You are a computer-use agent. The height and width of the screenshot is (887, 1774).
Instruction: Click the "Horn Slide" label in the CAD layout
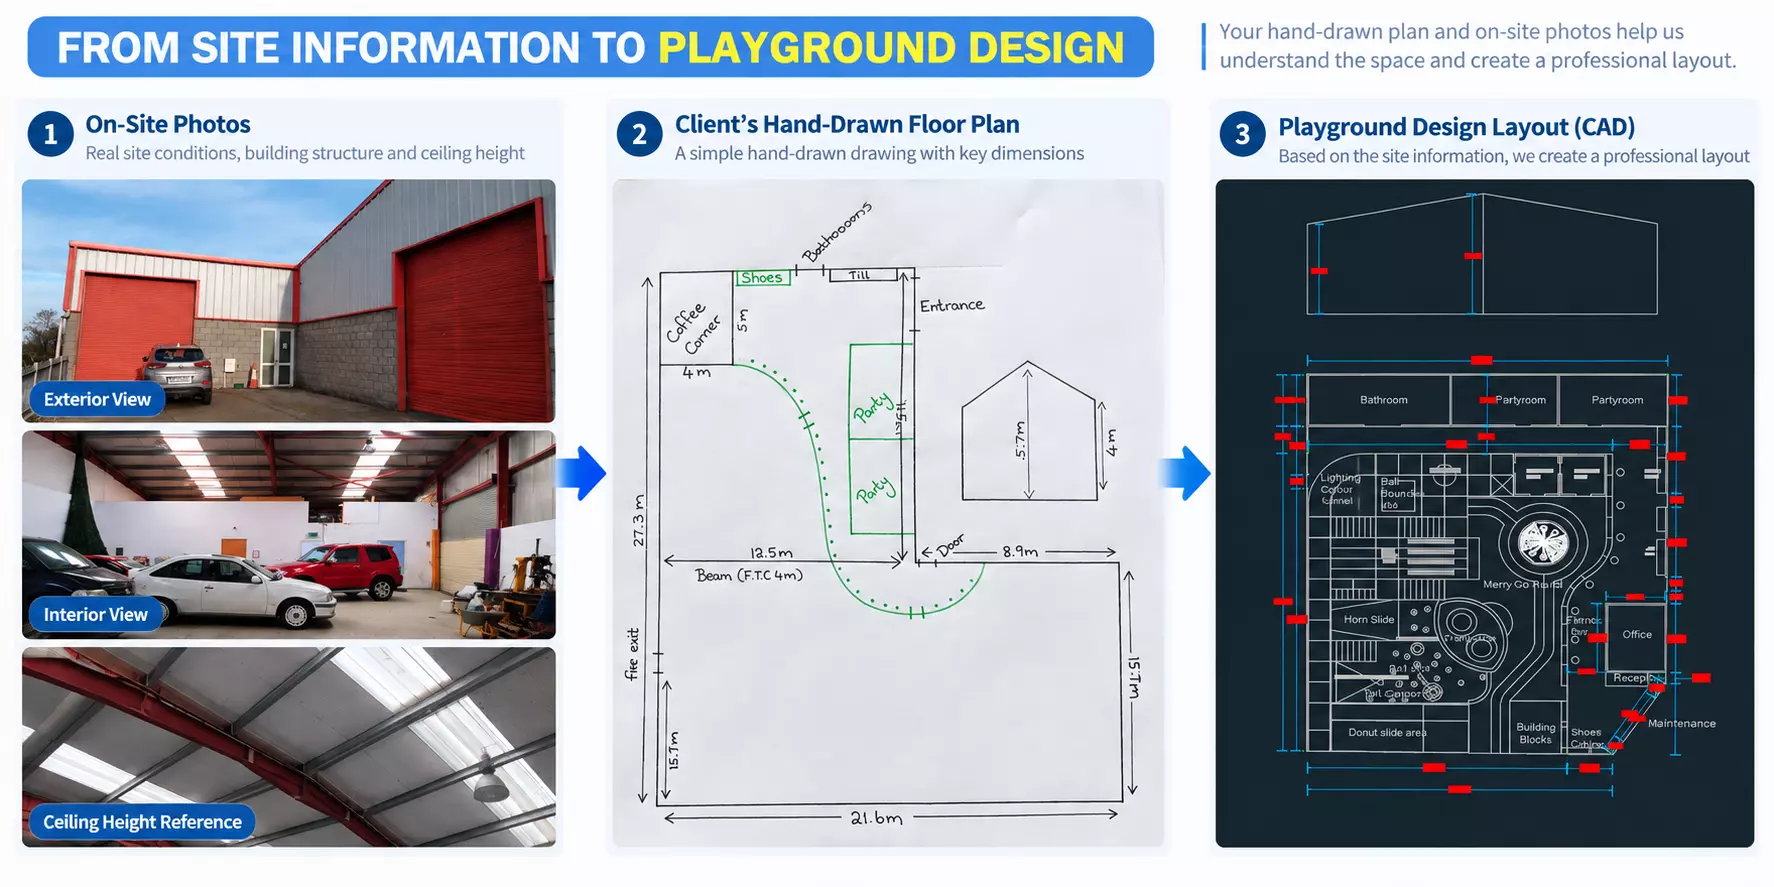point(1369,619)
